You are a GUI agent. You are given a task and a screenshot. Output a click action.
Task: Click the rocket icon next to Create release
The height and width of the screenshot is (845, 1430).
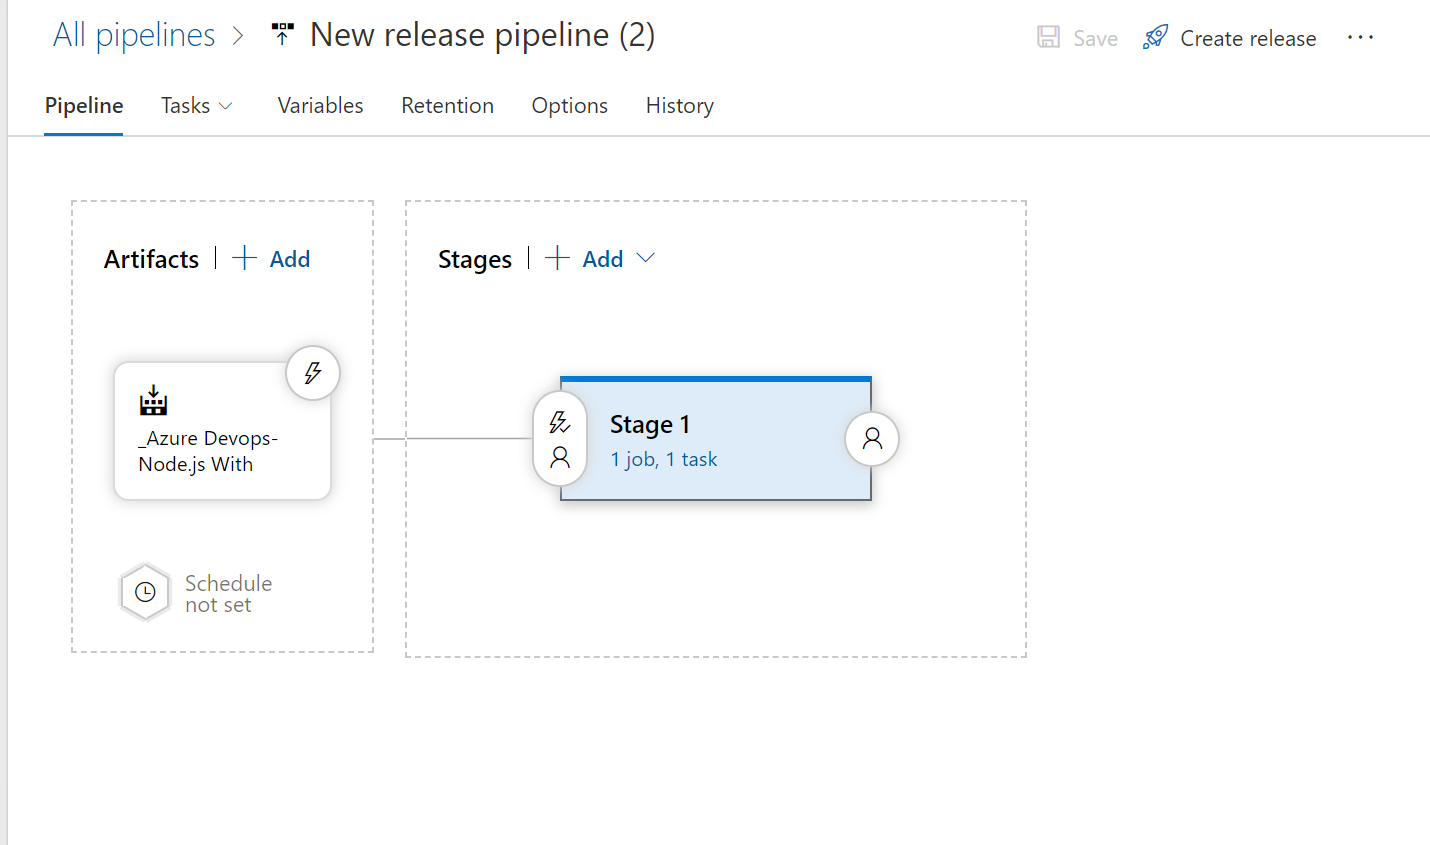point(1155,37)
